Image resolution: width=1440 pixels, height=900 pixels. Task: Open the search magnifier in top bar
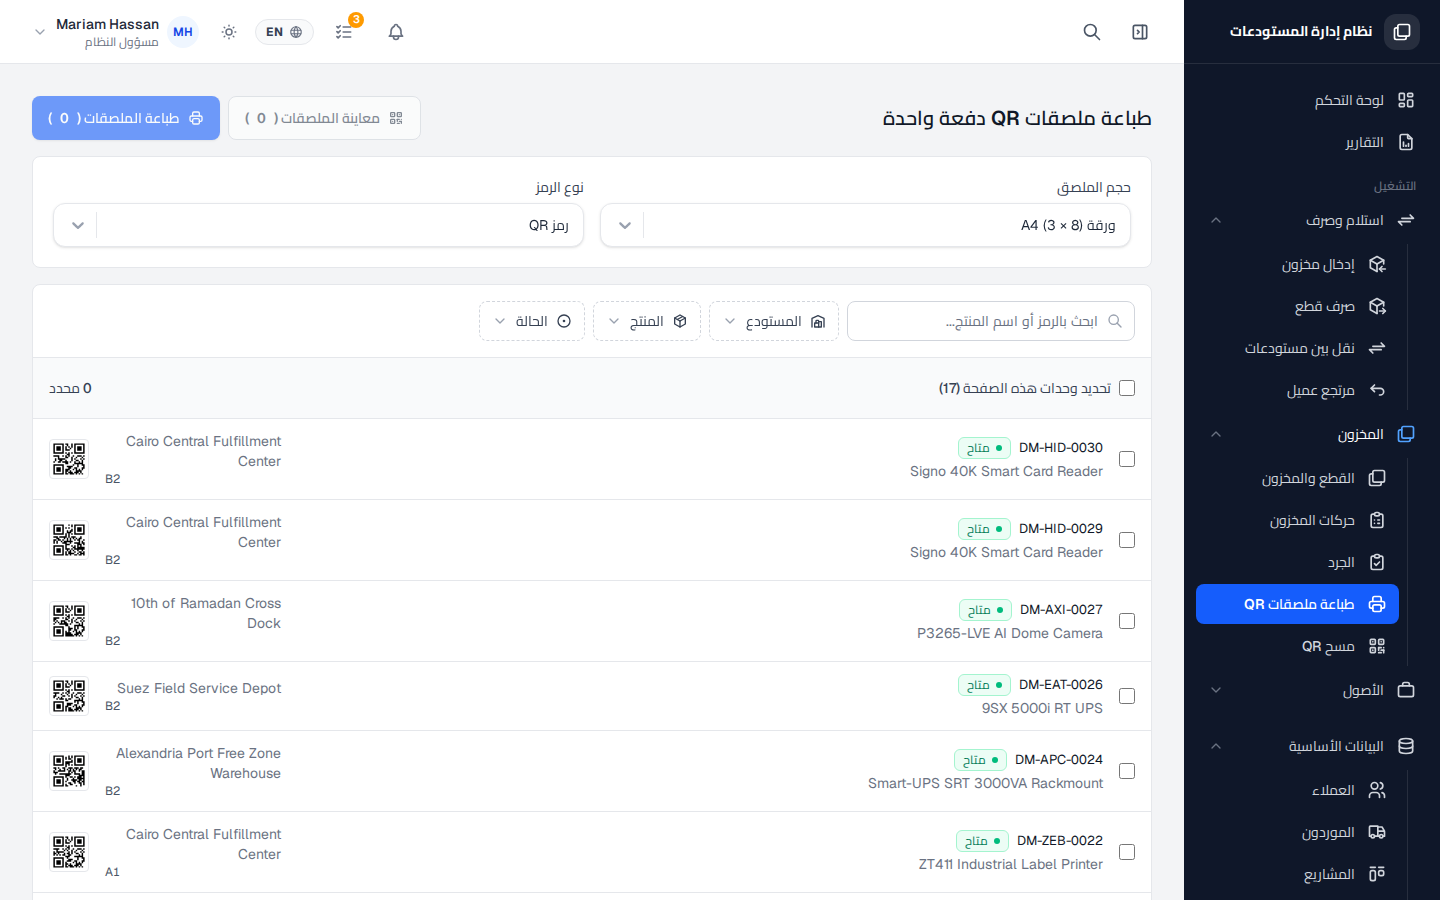coord(1092,32)
